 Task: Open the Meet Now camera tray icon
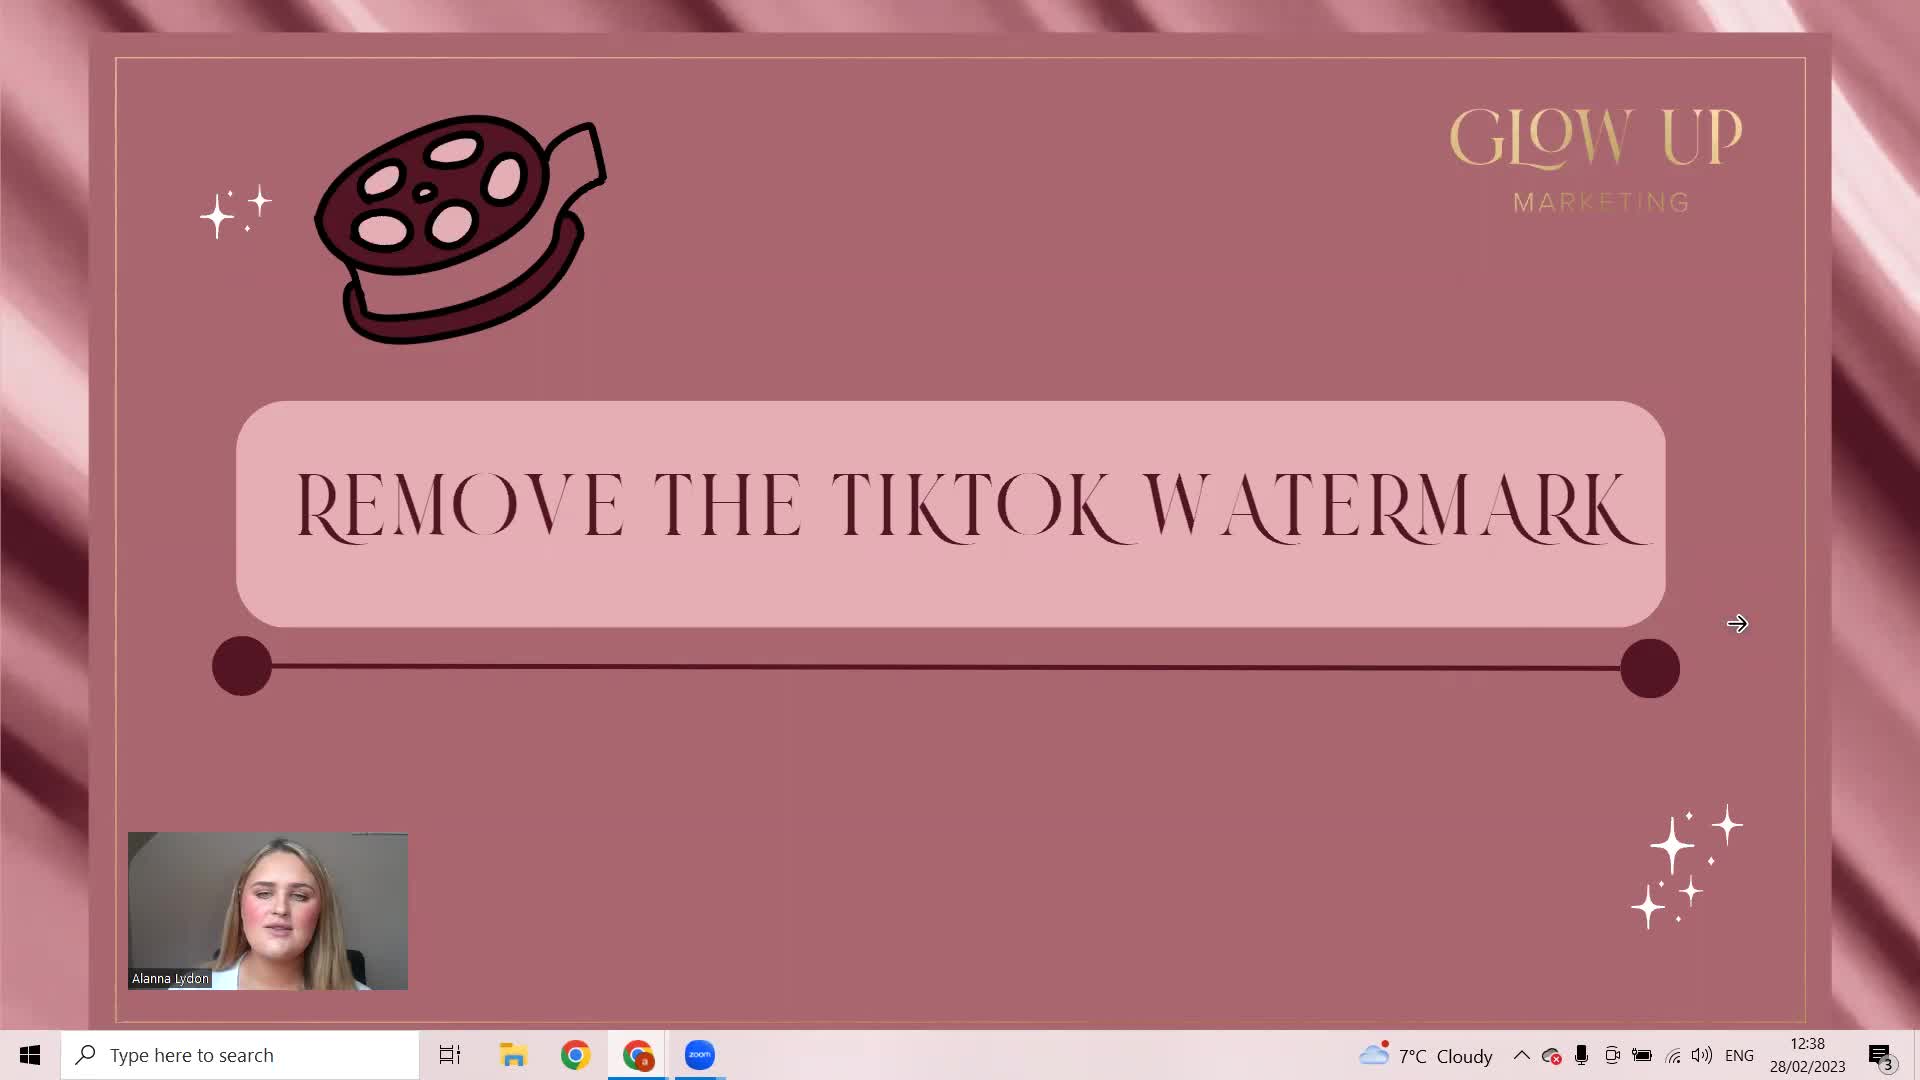point(1611,1055)
